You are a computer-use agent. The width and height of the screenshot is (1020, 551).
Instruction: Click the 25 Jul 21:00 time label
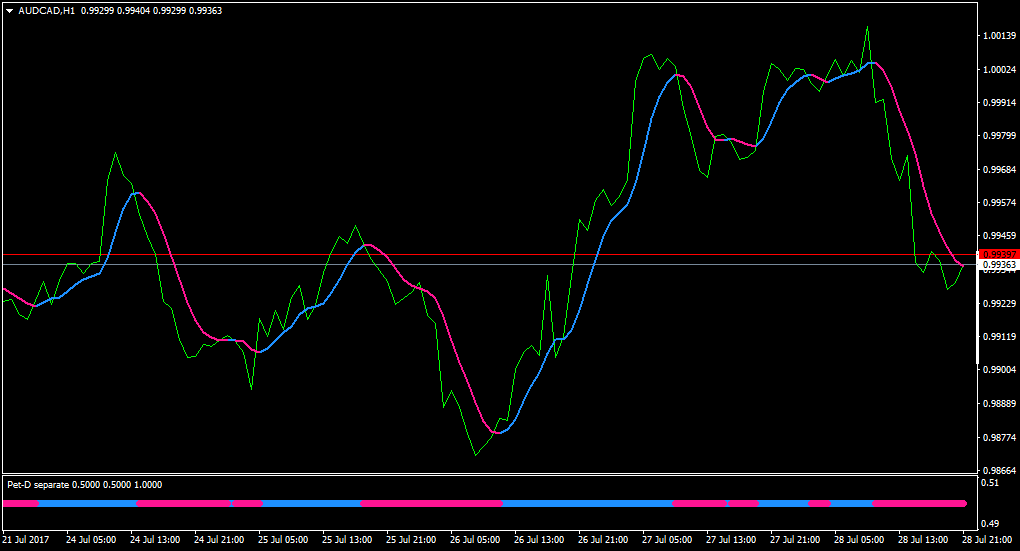[x=411, y=540]
